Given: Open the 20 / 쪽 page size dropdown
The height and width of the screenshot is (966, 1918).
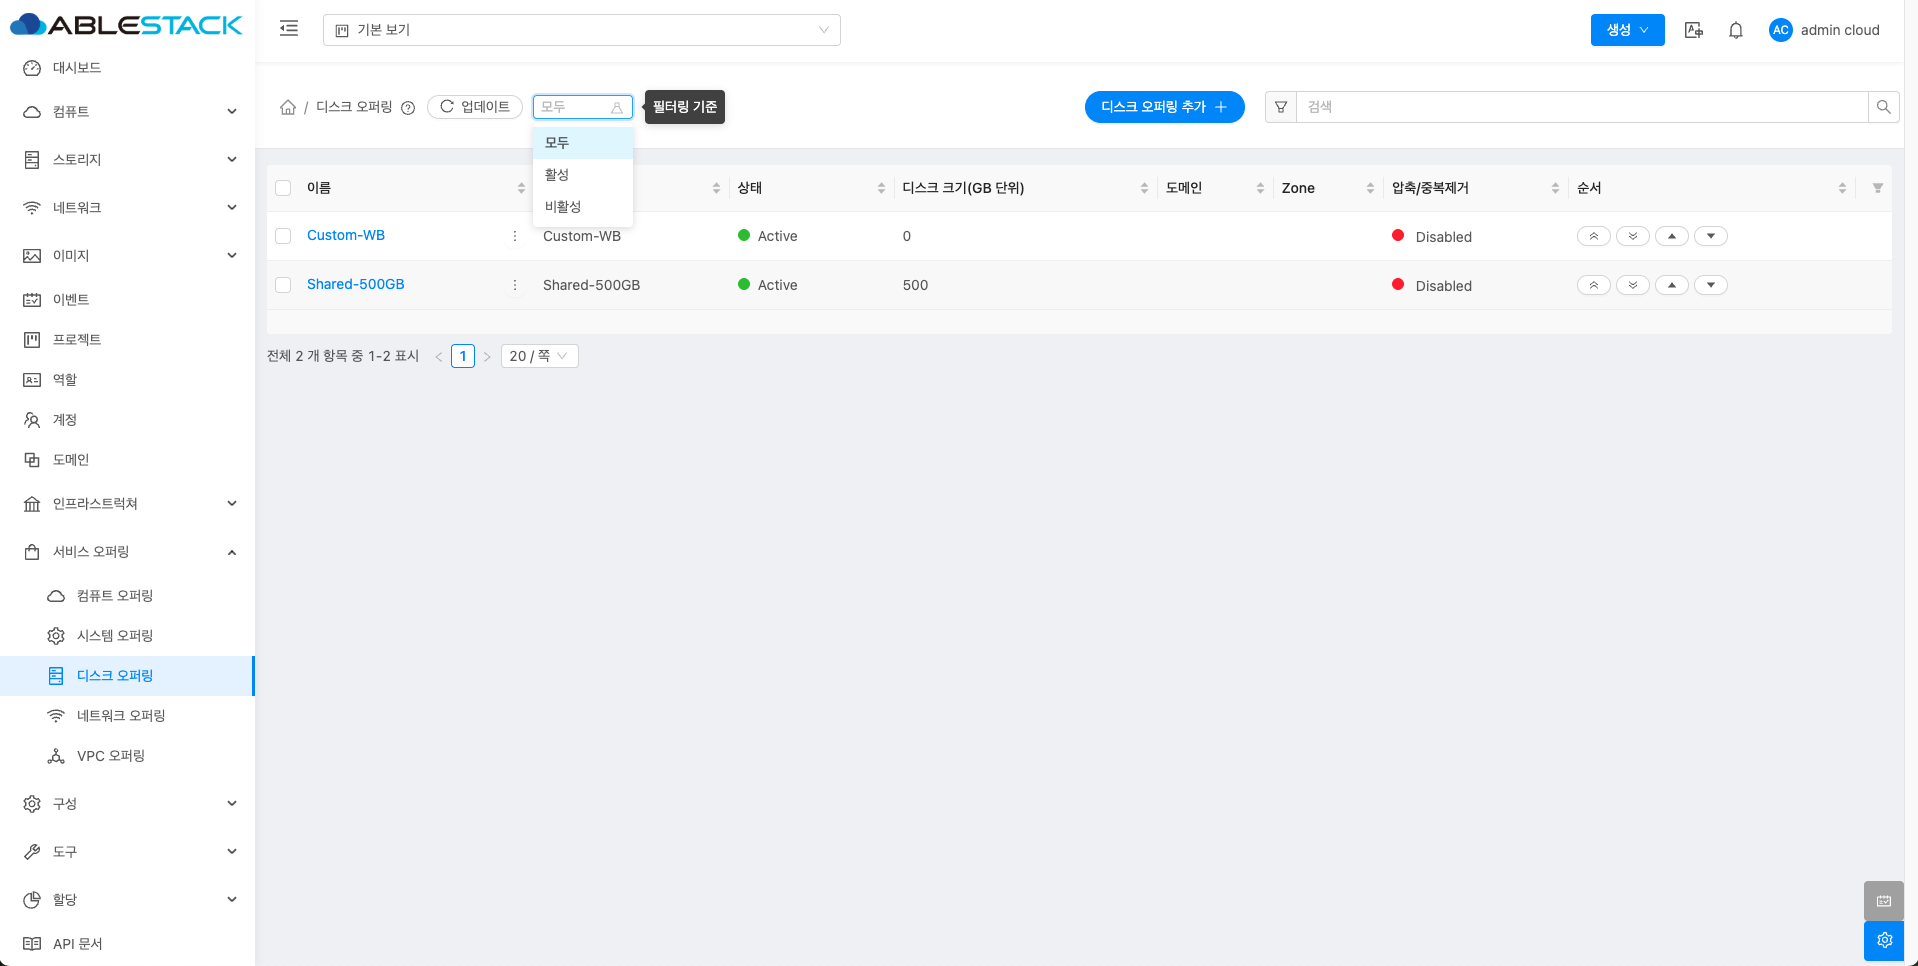Looking at the screenshot, I should [x=539, y=356].
